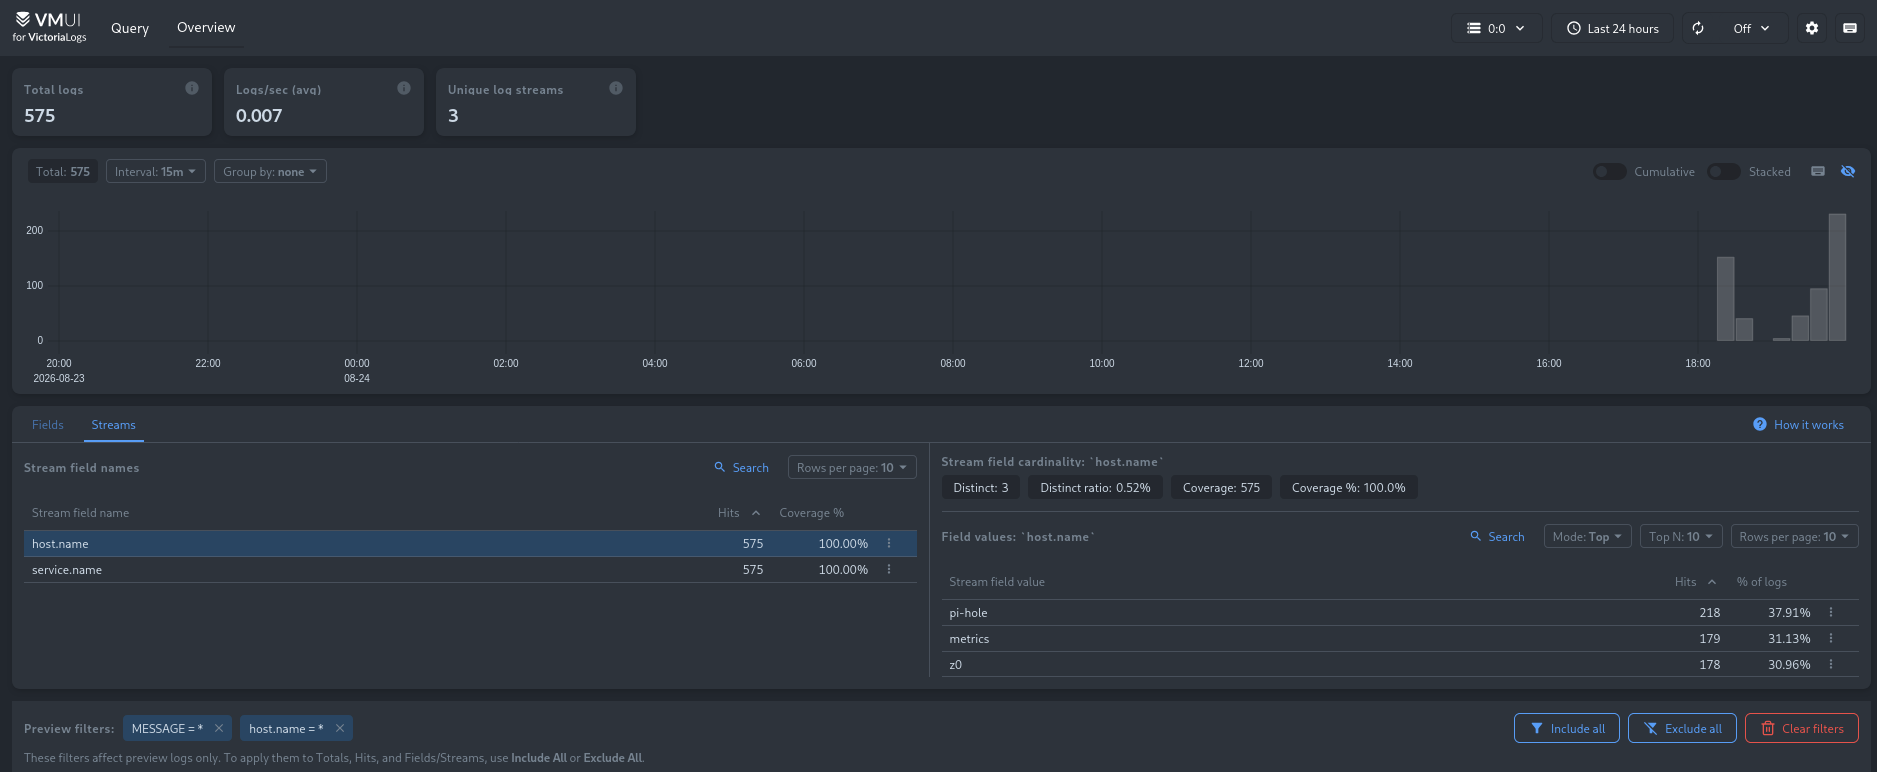The height and width of the screenshot is (772, 1877).
Task: Click the tallest bar in the hits chart
Action: click(x=1837, y=277)
